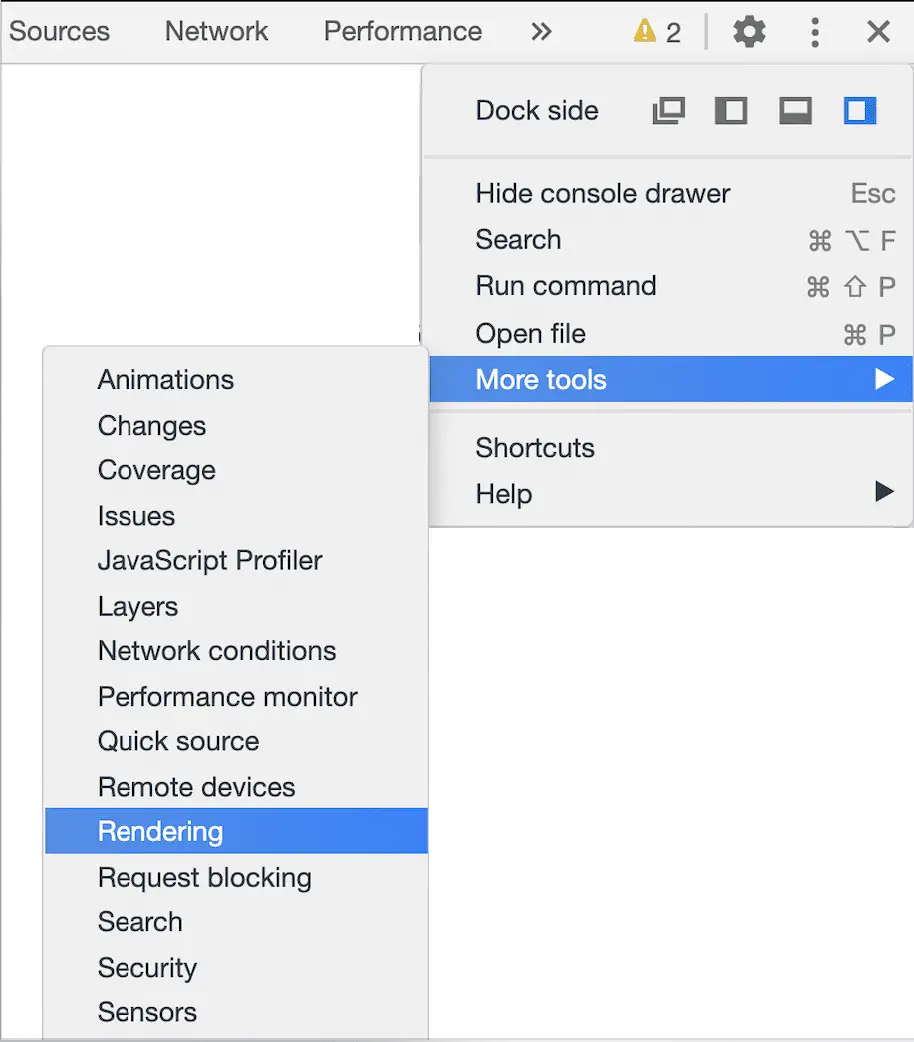The height and width of the screenshot is (1042, 914).
Task: Select Sensors from the submenu
Action: [x=147, y=1012]
